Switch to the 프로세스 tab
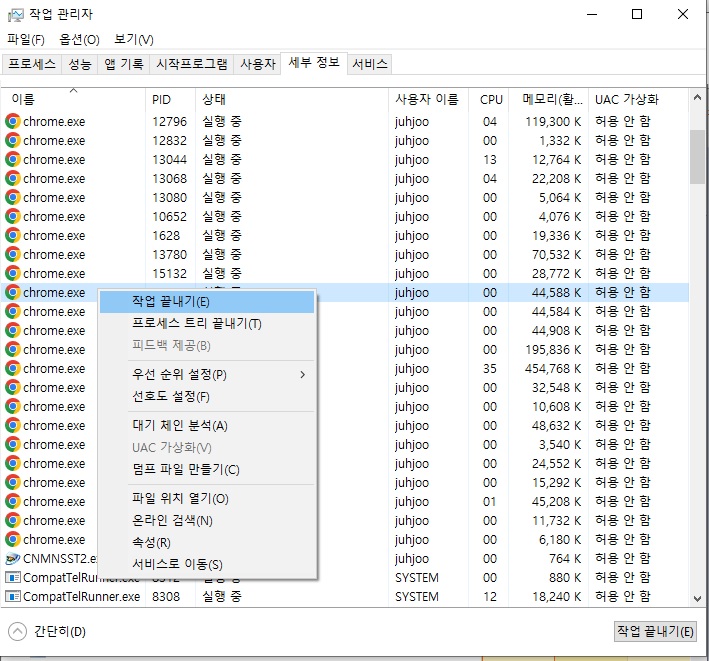This screenshot has height=661, width=709. pos(32,64)
